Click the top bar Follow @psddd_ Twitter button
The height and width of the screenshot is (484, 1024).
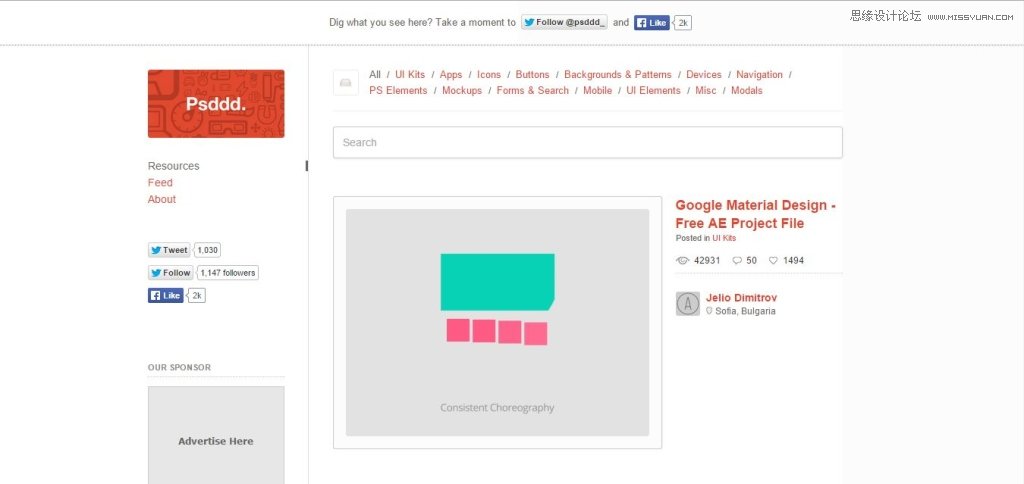click(565, 22)
